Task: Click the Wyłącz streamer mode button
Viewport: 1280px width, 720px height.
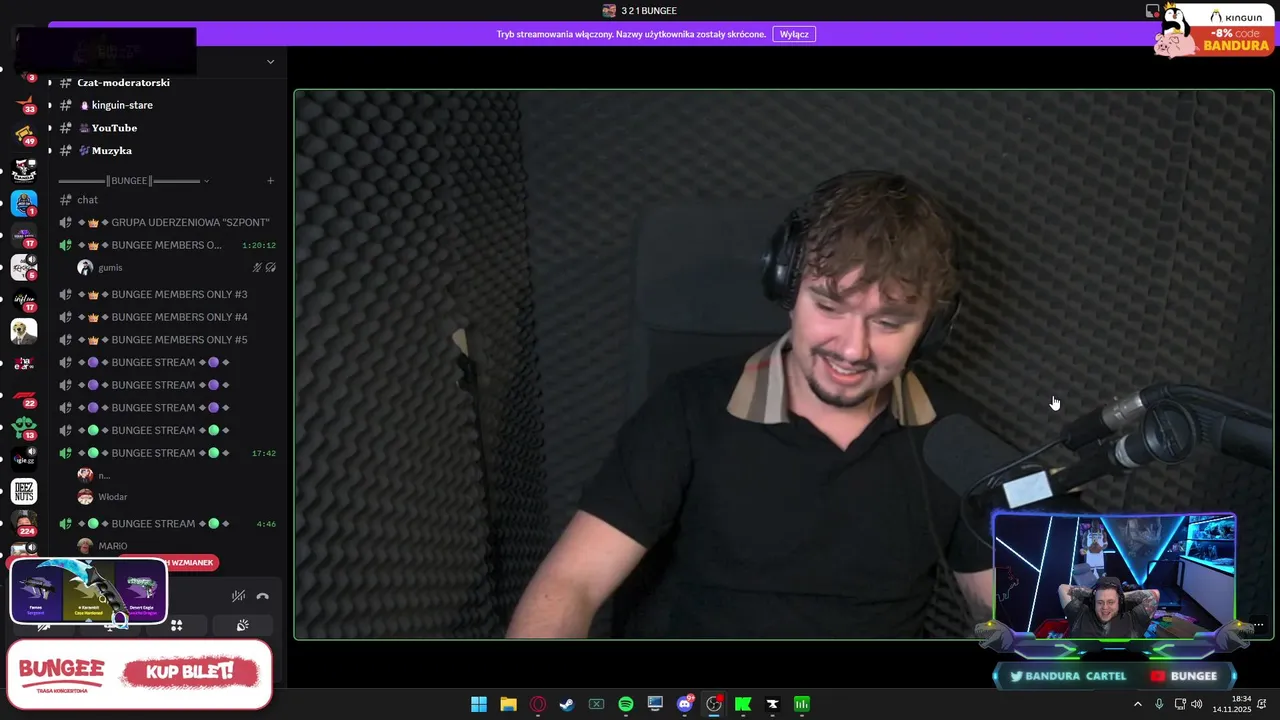Action: point(794,34)
